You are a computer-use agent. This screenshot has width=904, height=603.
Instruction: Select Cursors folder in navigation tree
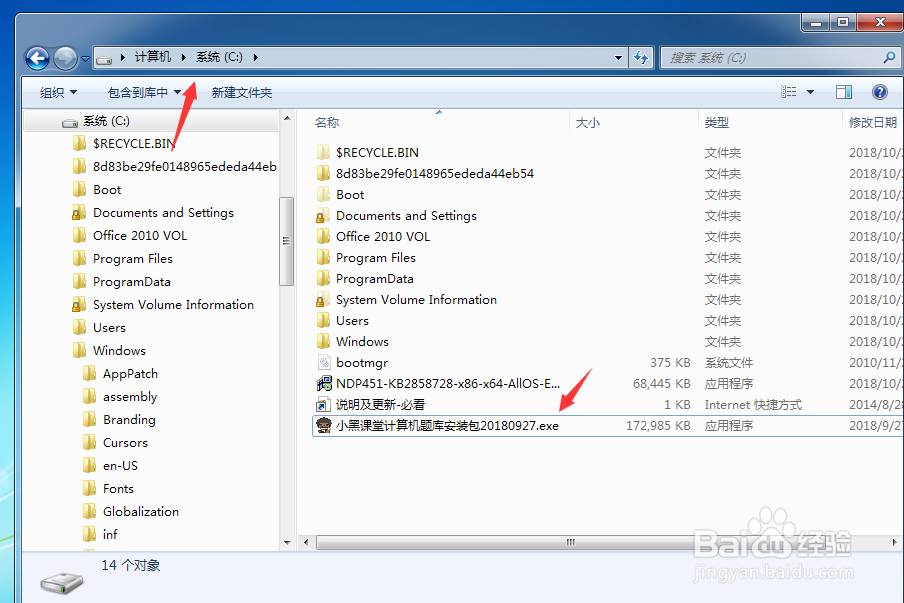click(125, 443)
